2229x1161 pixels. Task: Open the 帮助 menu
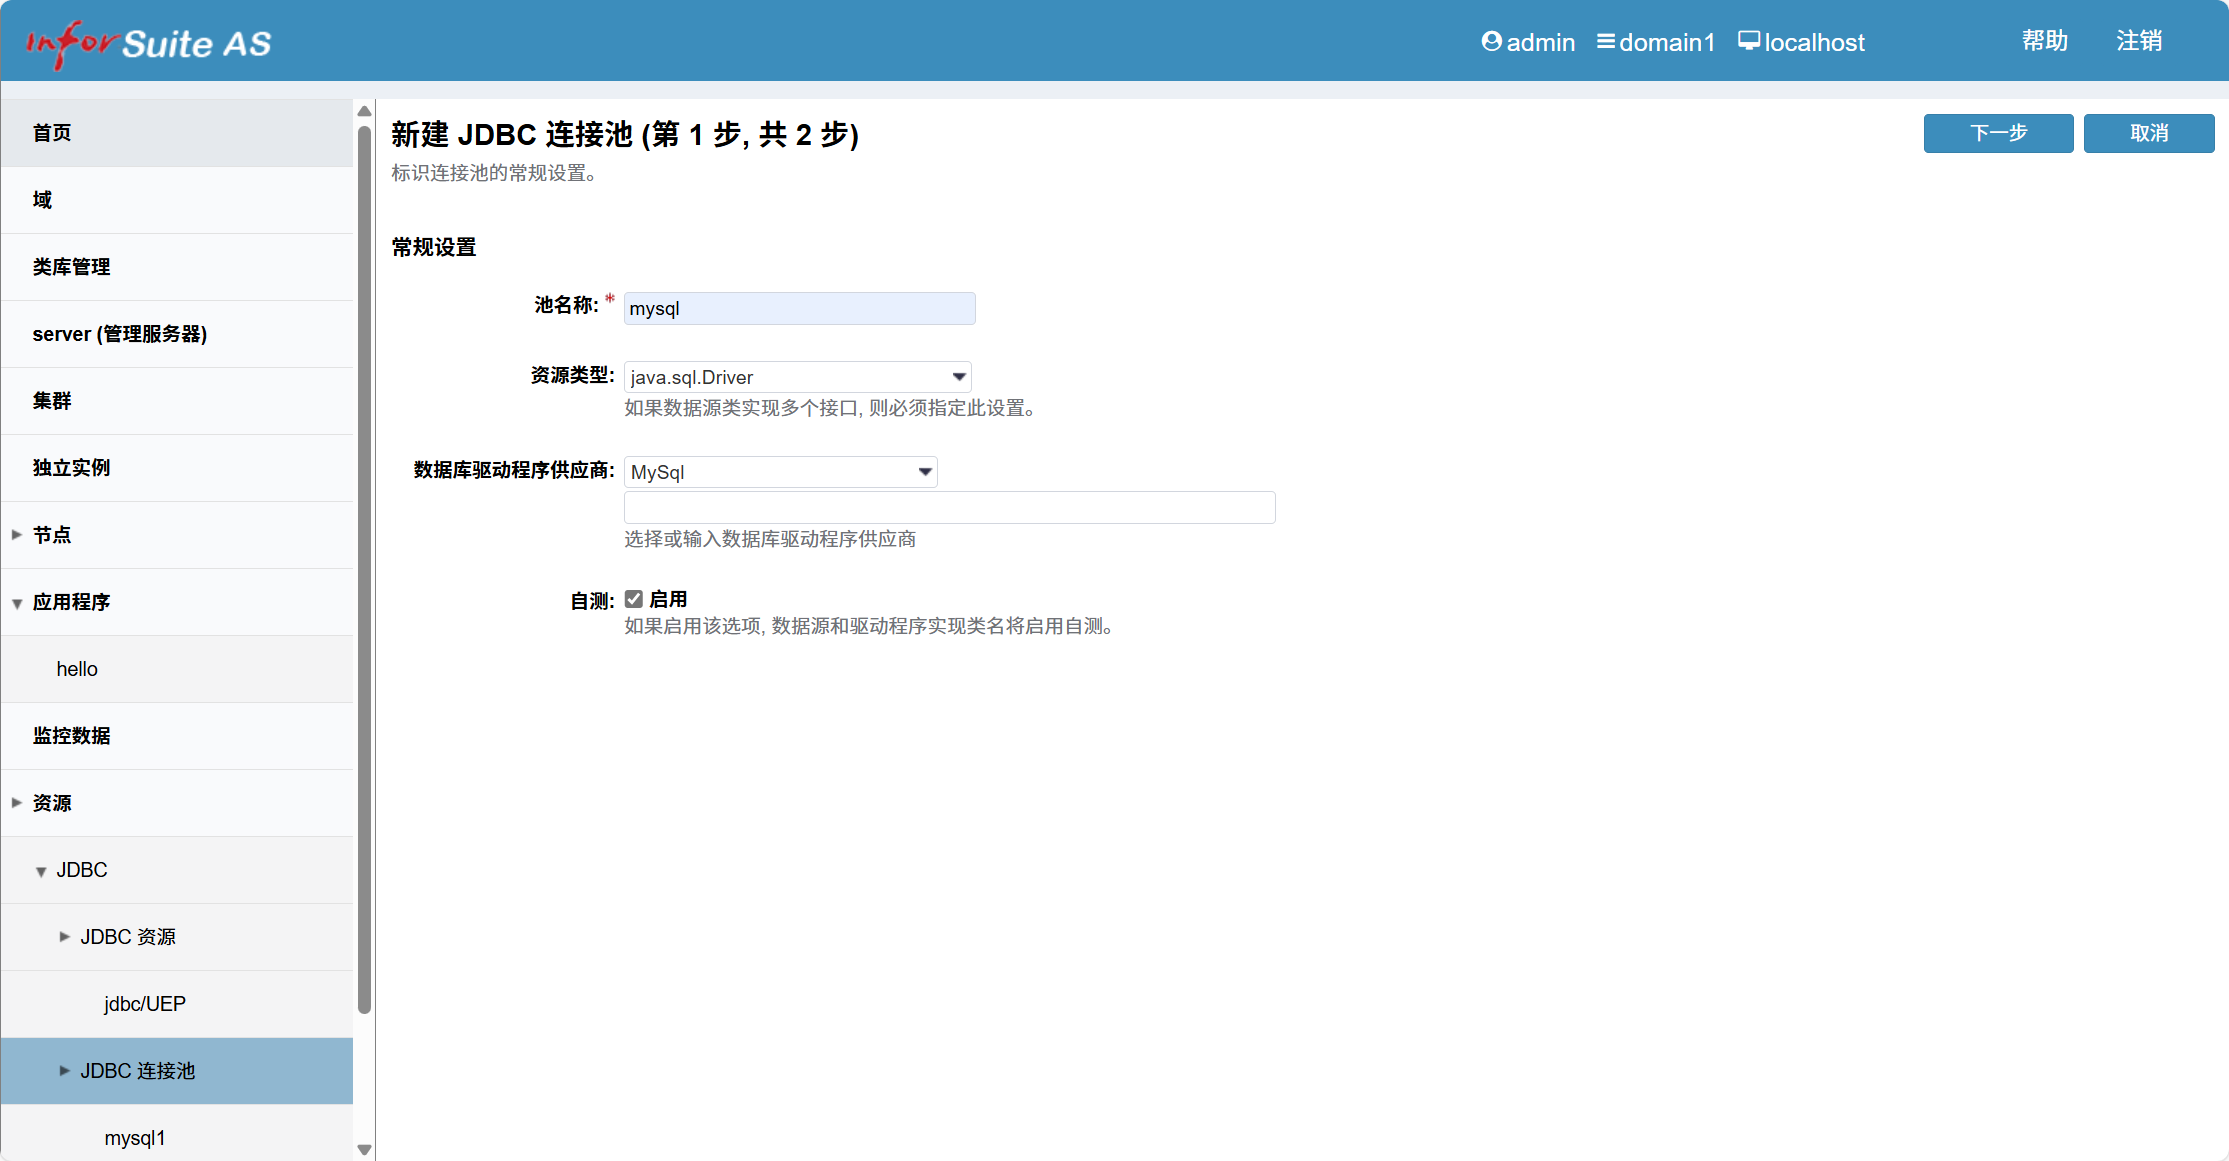(2044, 40)
